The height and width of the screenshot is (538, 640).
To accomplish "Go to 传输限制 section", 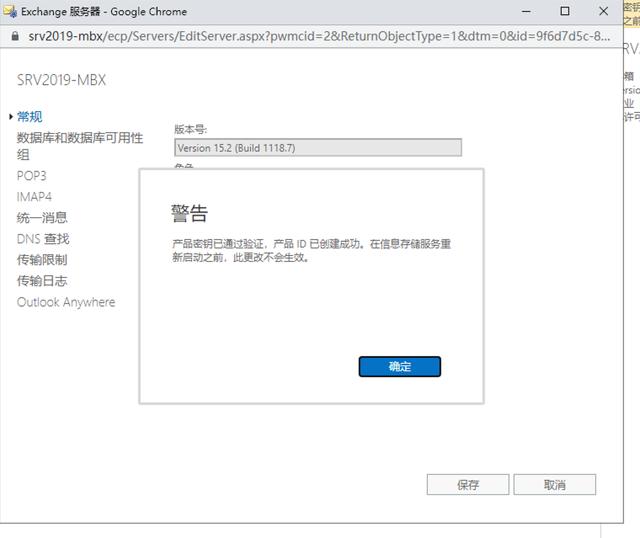I will click(x=42, y=260).
